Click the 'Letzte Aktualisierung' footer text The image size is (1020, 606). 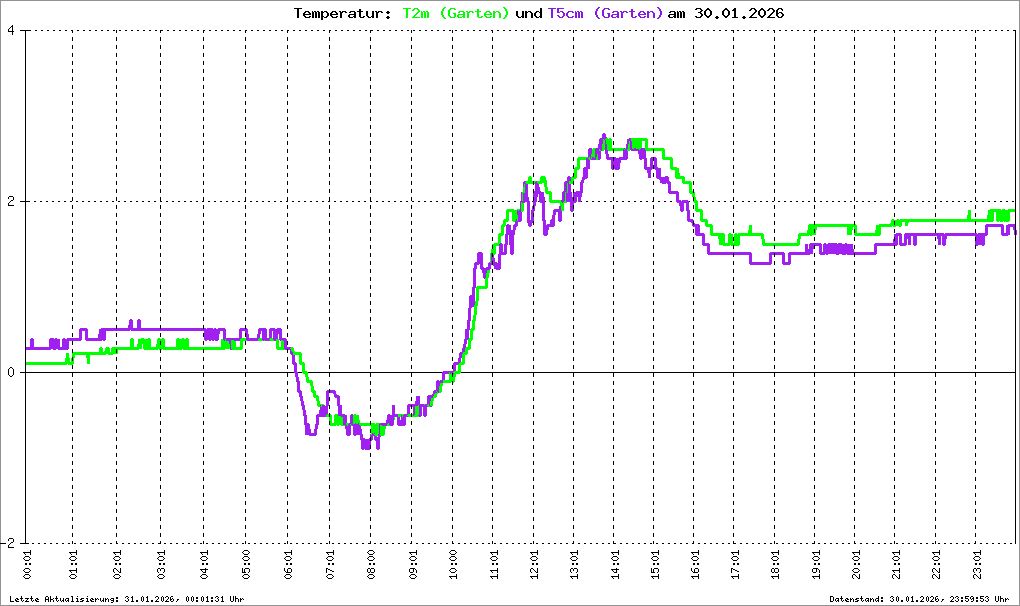(x=126, y=599)
